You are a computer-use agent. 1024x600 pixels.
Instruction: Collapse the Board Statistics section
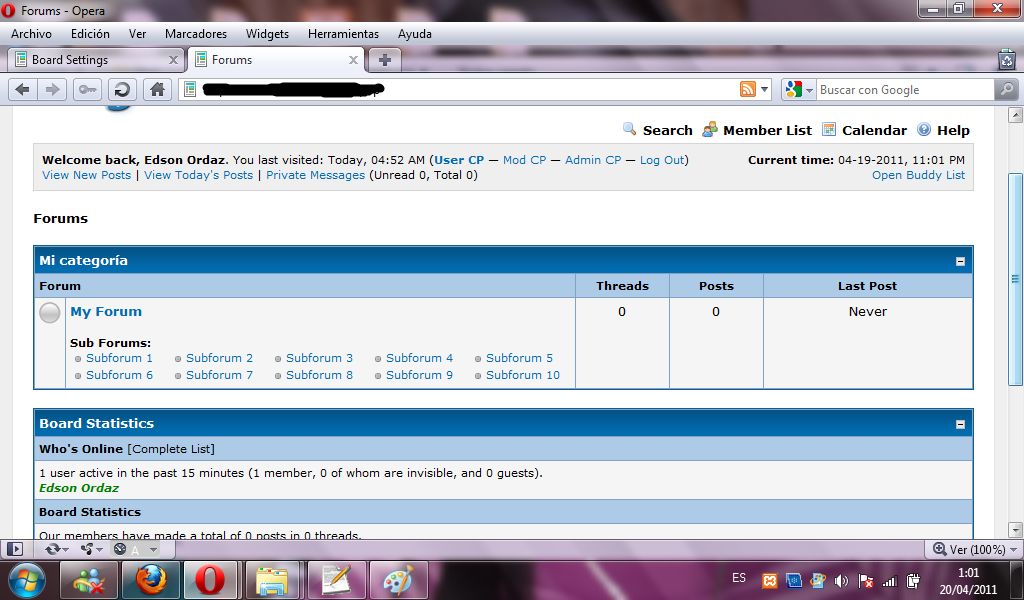pyautogui.click(x=960, y=424)
